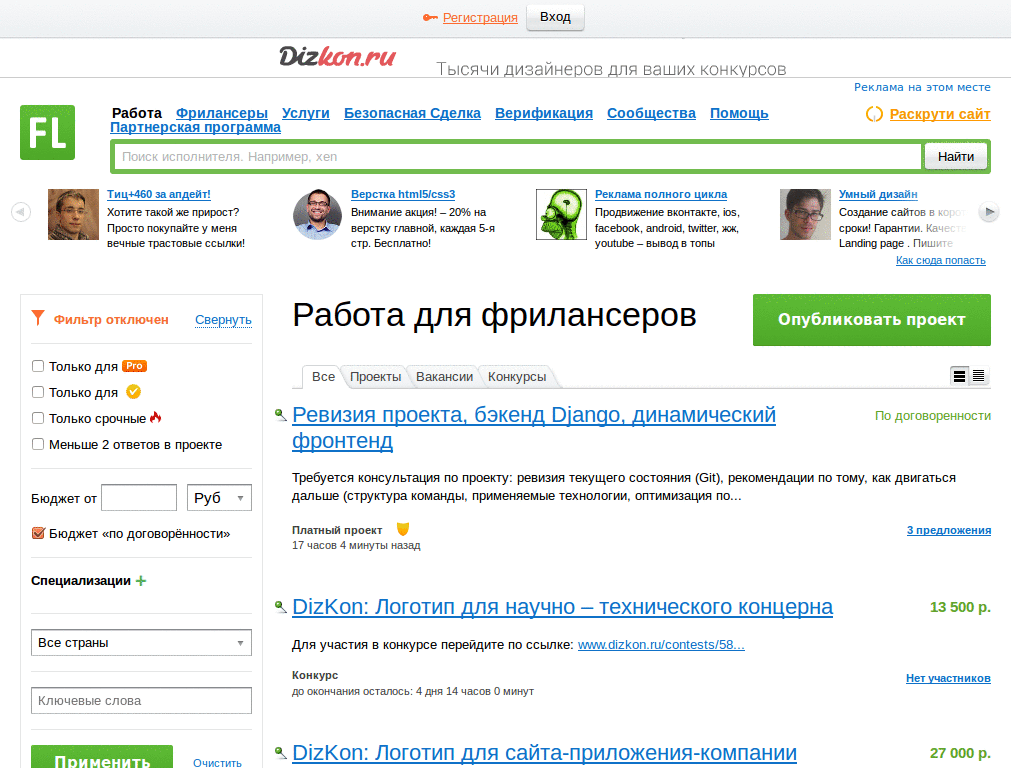
Task: Click the flame icon next to срочные
Action: pyautogui.click(x=155, y=417)
